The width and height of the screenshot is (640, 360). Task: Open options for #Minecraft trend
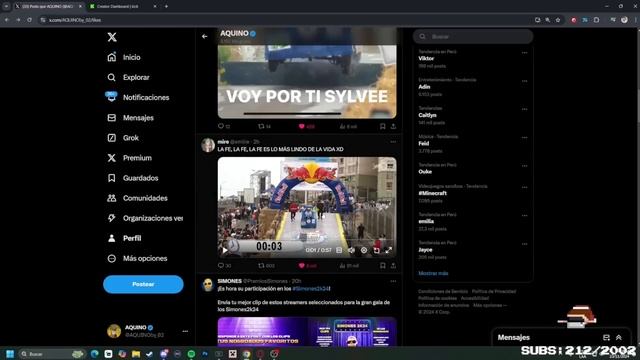524,187
